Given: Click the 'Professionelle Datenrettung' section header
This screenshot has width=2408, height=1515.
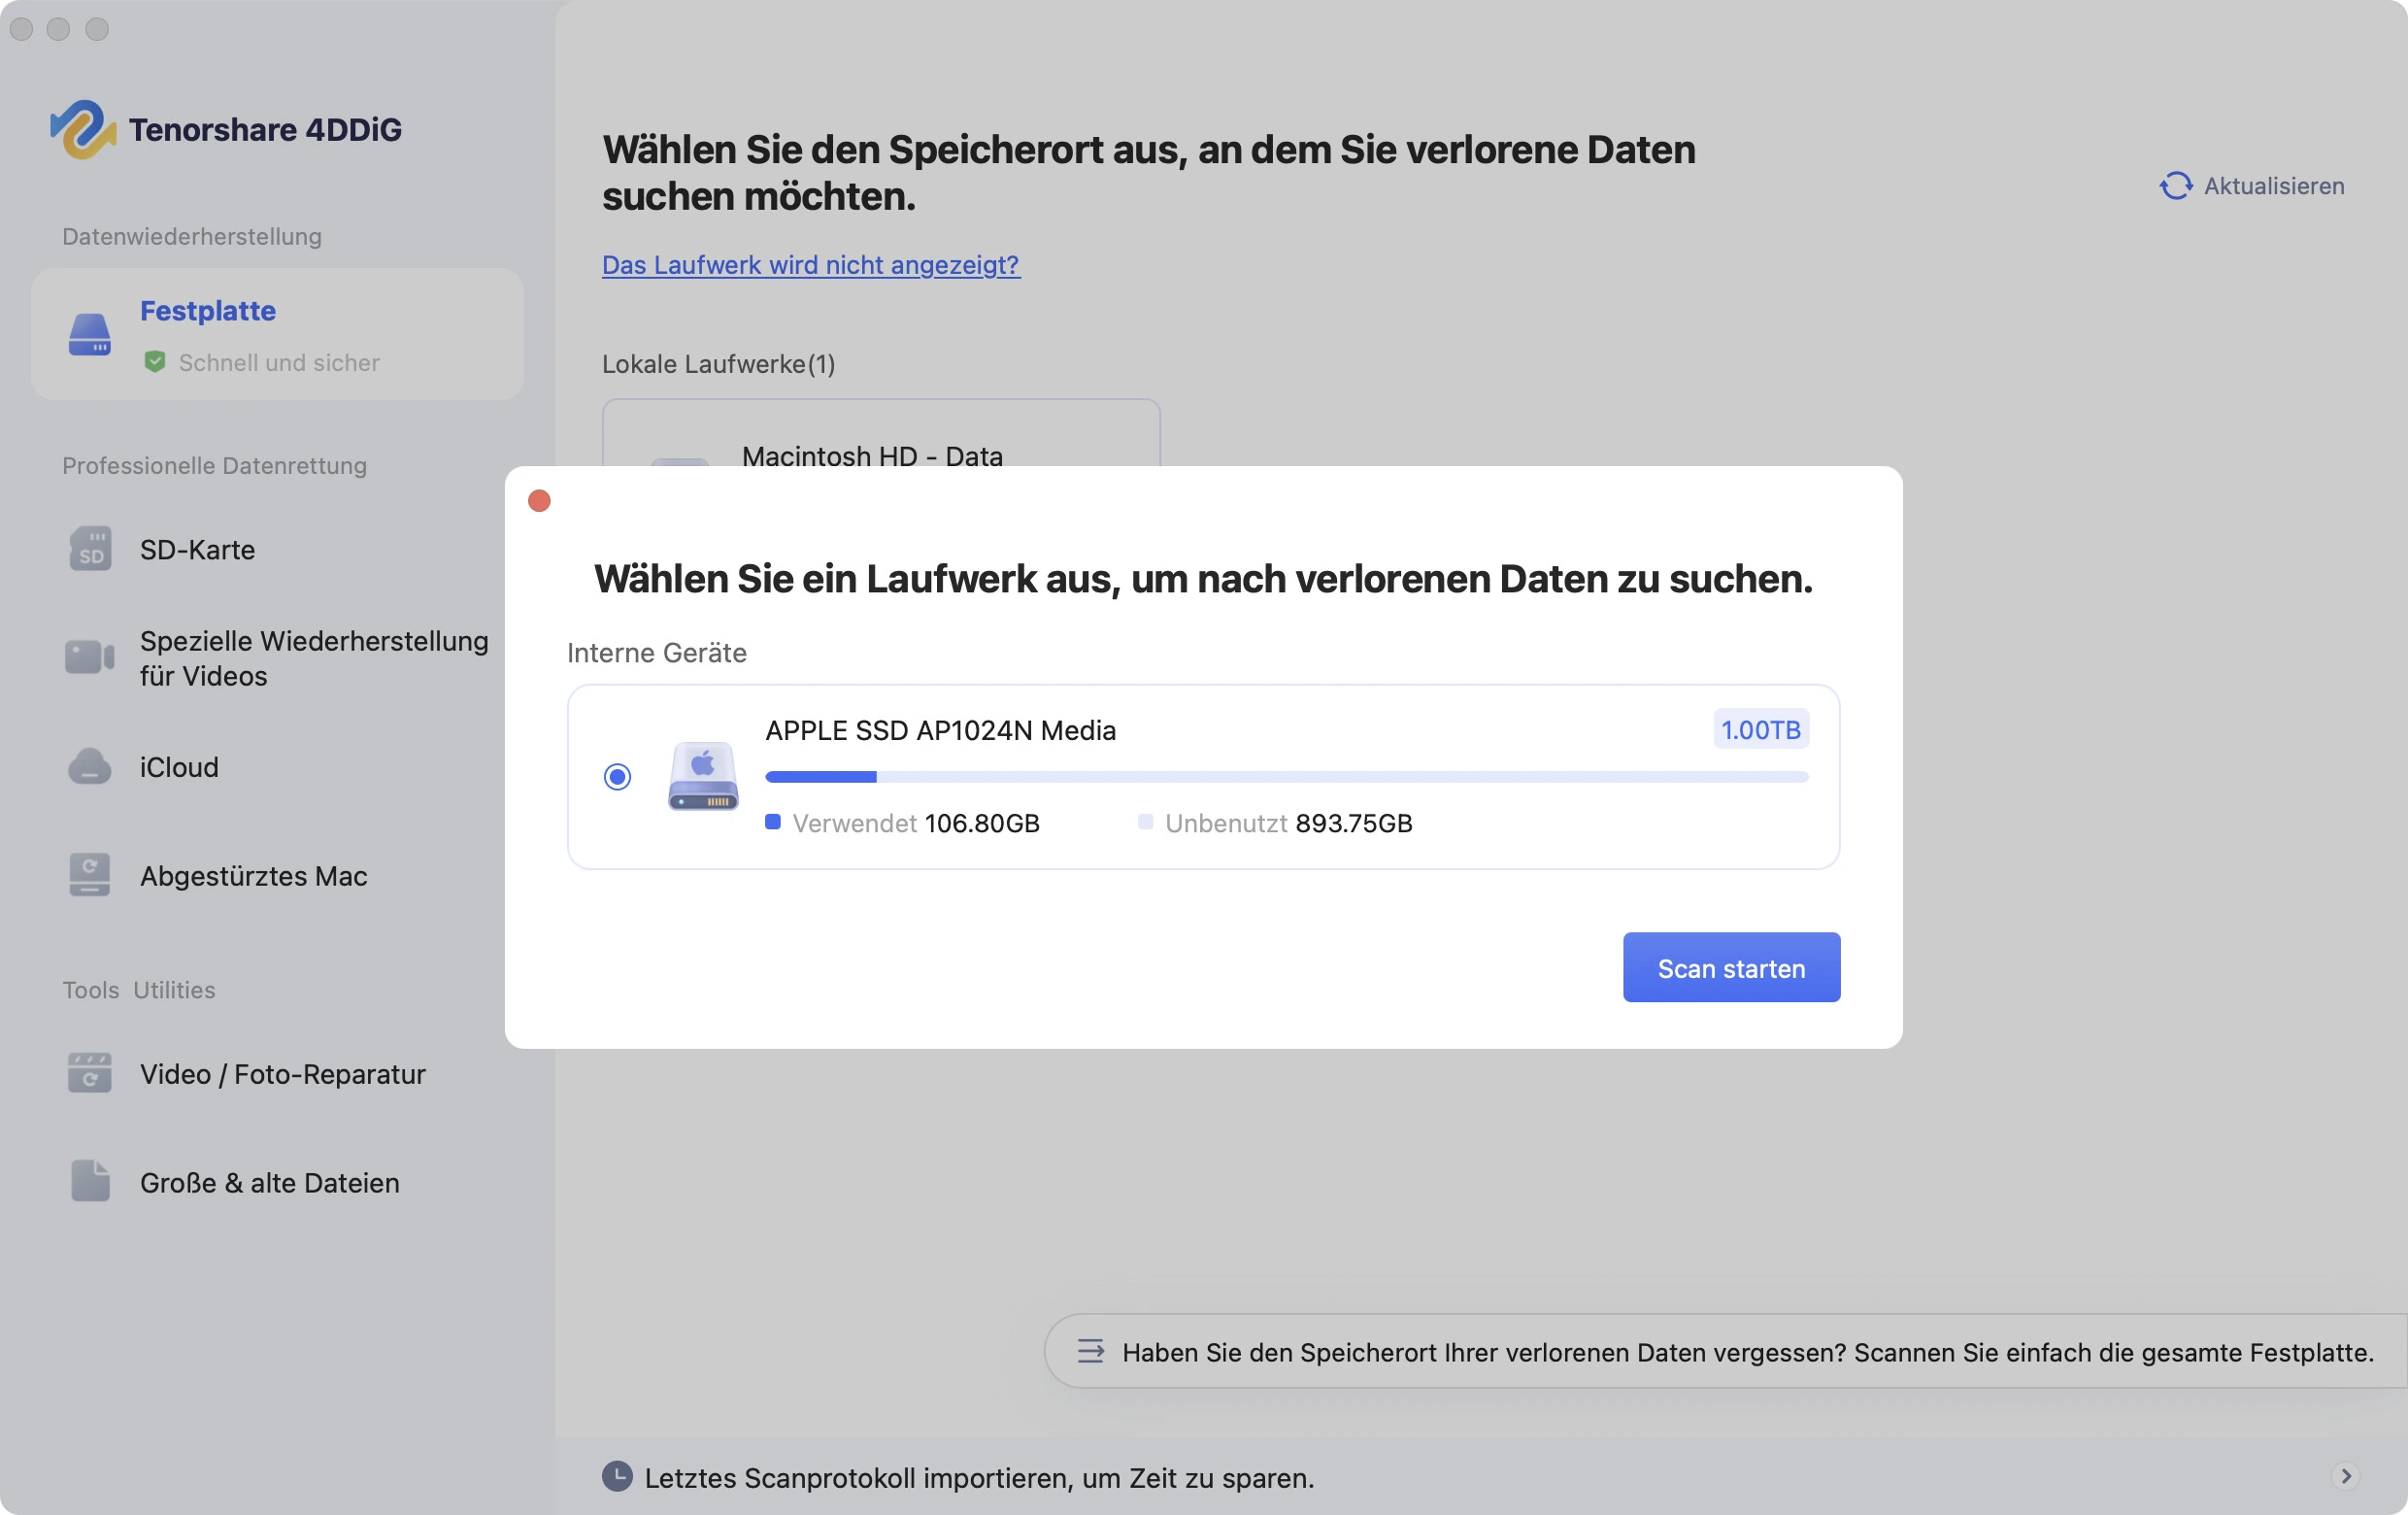Looking at the screenshot, I should 214,465.
